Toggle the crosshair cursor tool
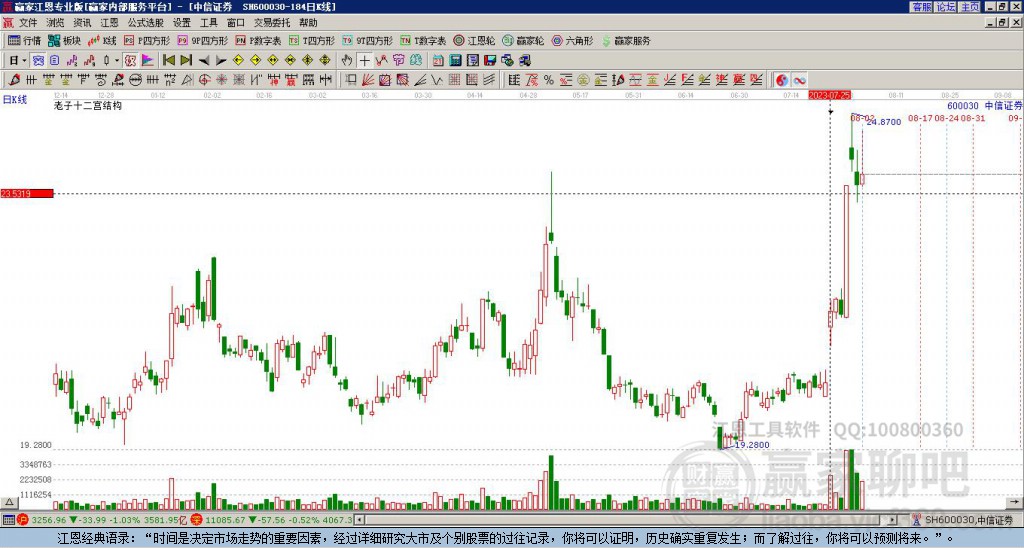 (x=364, y=61)
